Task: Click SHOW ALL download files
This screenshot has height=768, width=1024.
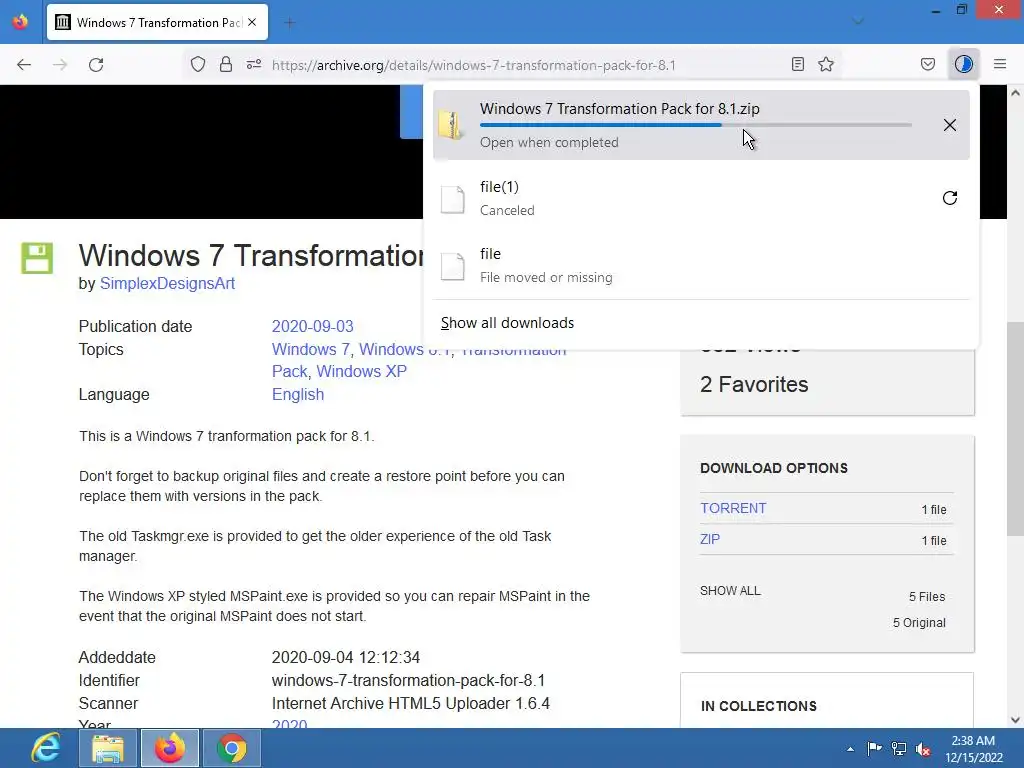Action: [x=730, y=591]
